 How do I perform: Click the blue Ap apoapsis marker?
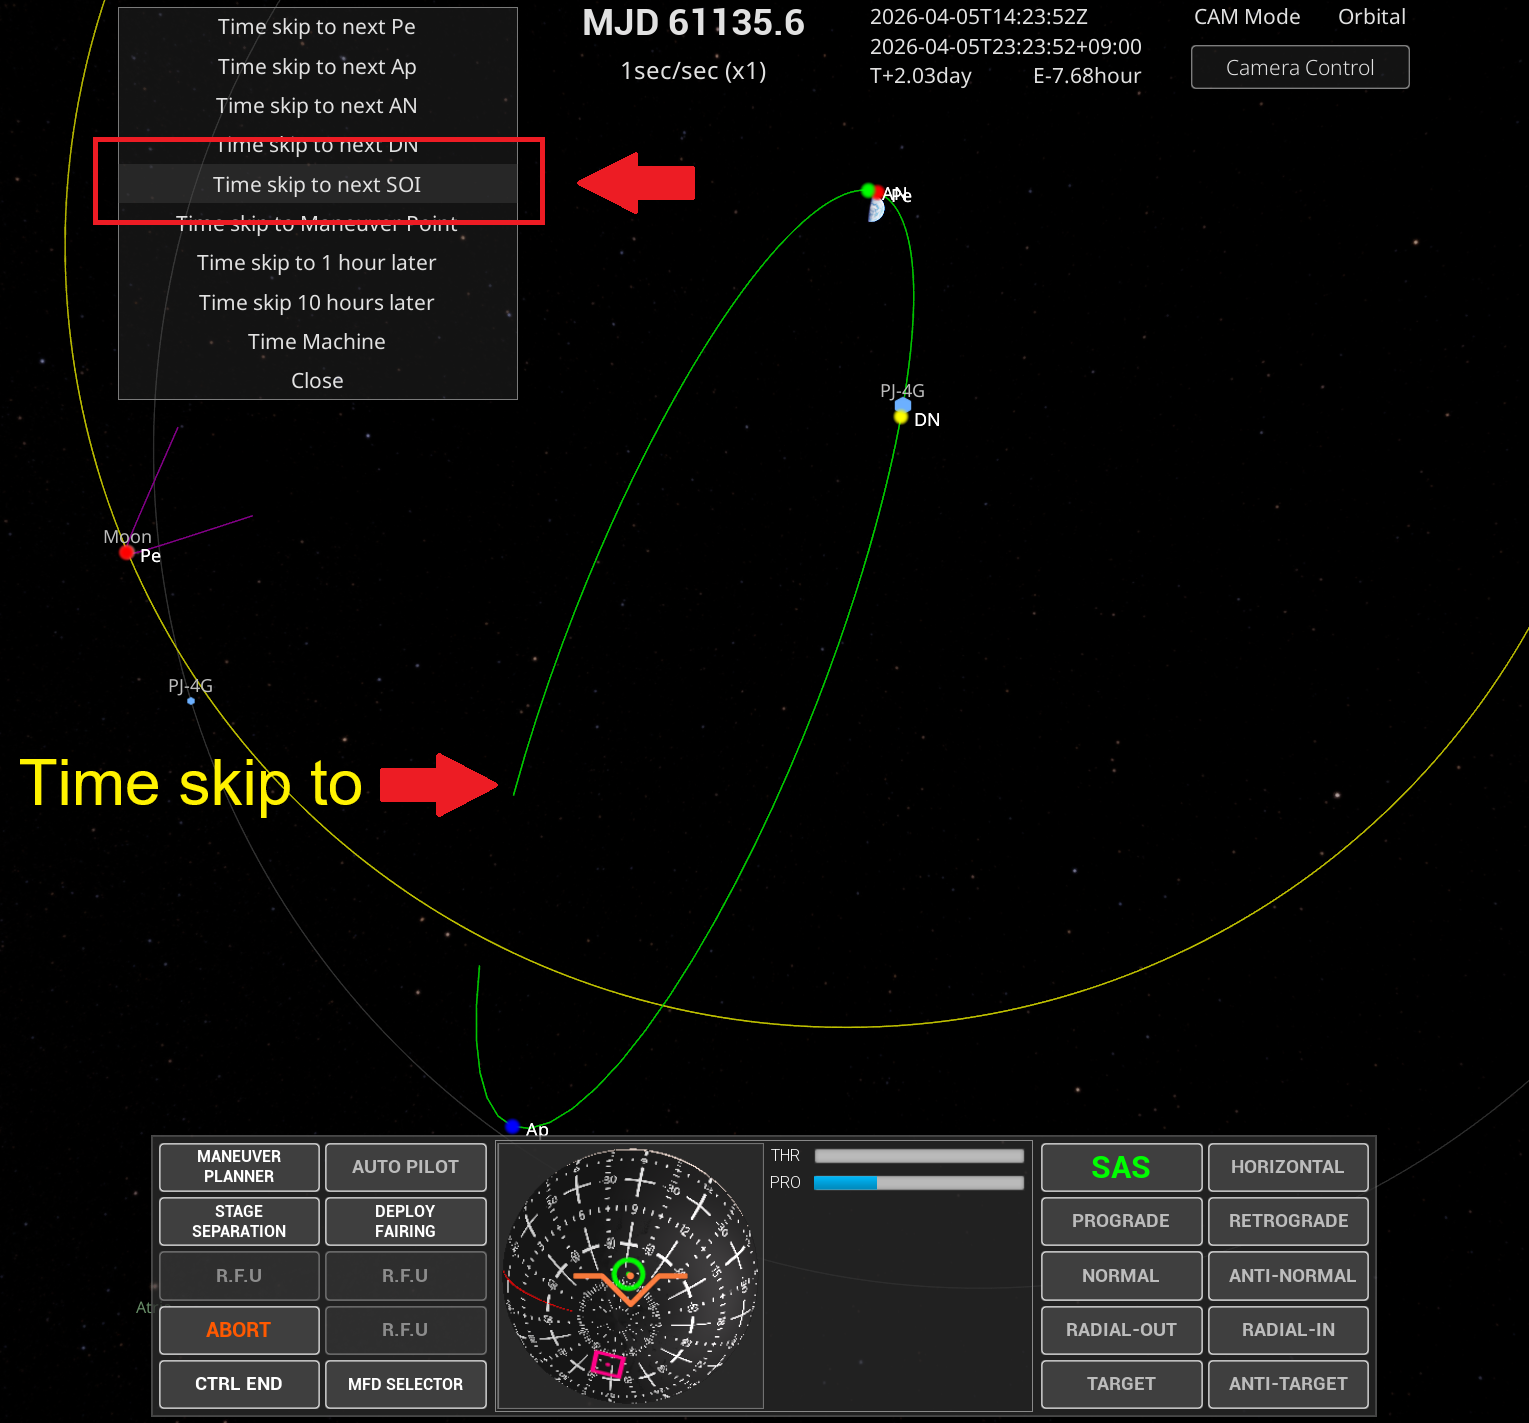(512, 1126)
